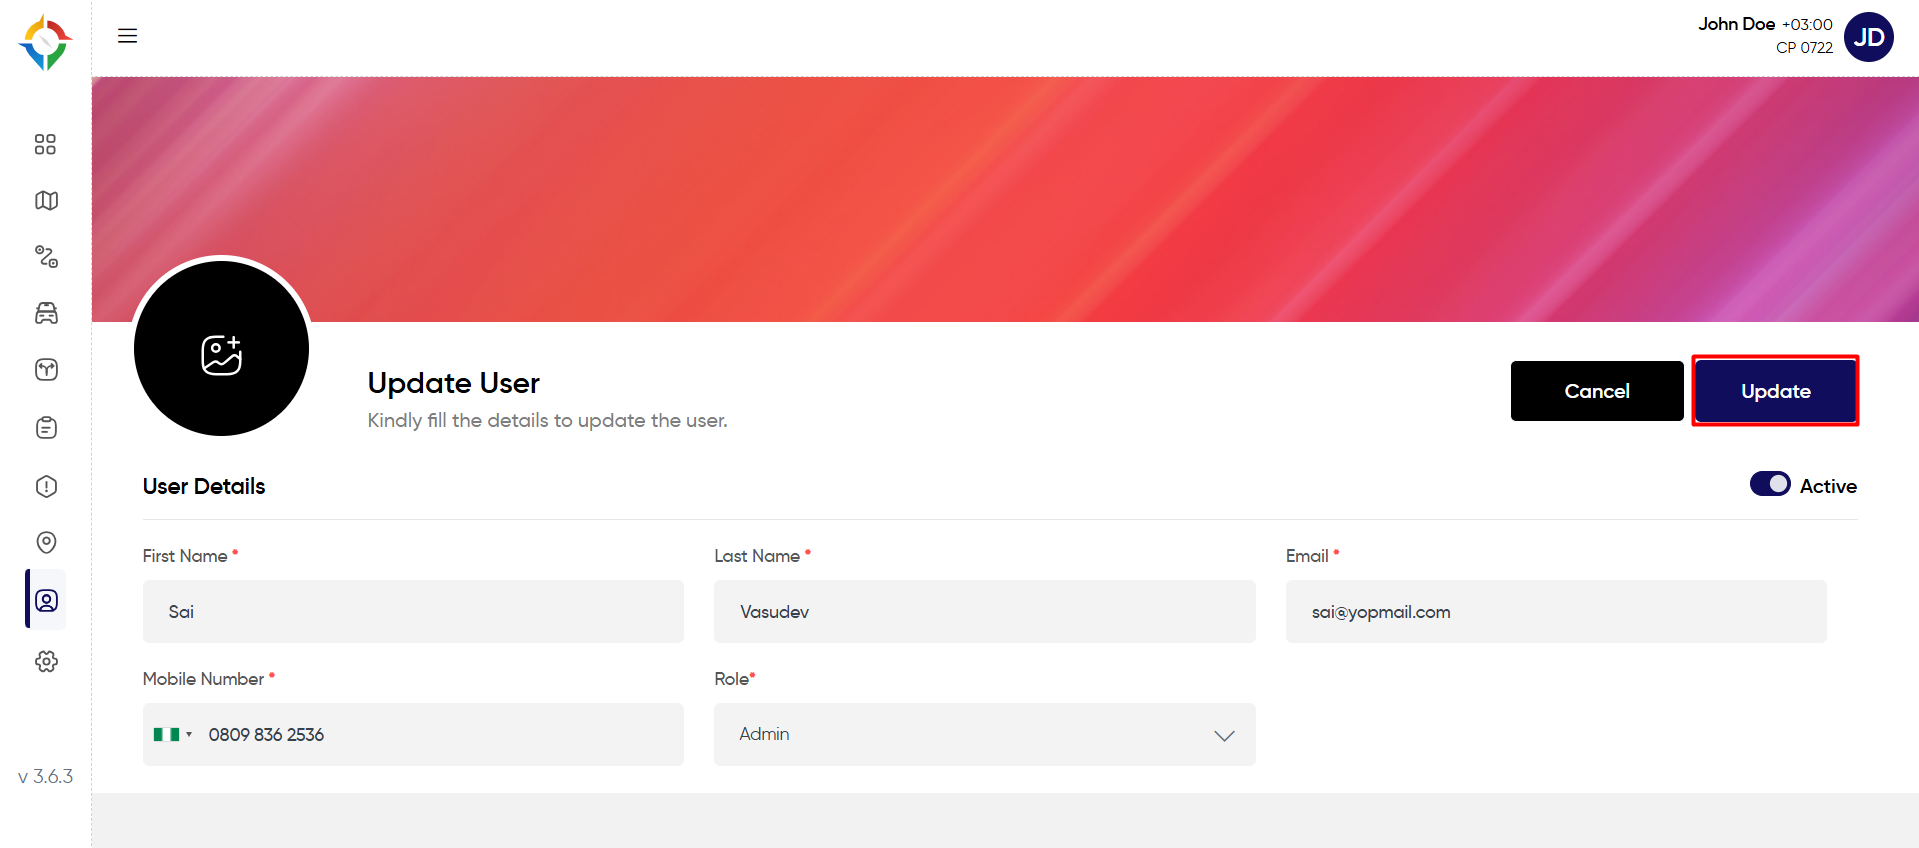1919x848 pixels.
Task: Open the location pin icon
Action: [46, 542]
